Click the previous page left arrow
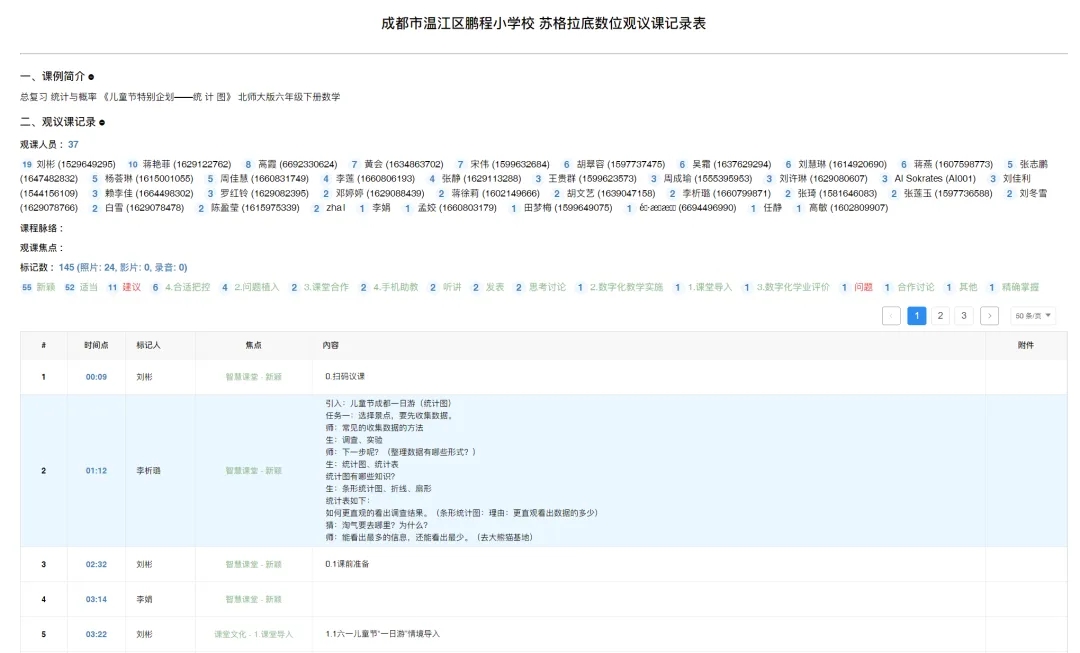 pos(891,316)
